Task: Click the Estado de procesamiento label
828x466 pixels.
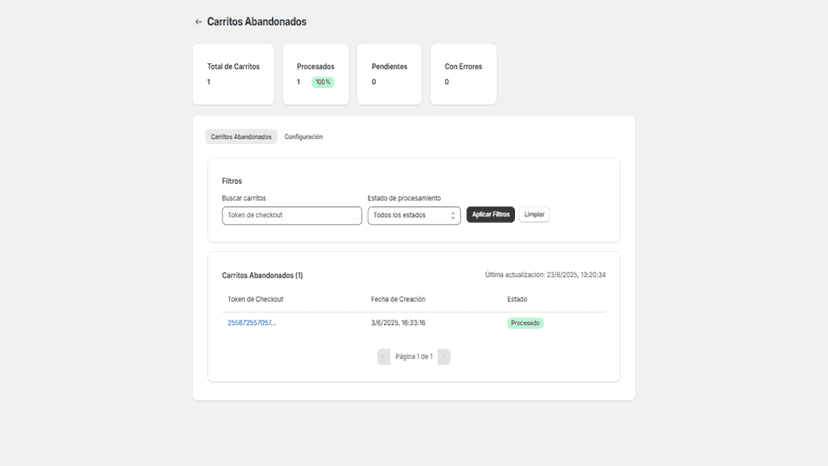Action: tap(404, 198)
